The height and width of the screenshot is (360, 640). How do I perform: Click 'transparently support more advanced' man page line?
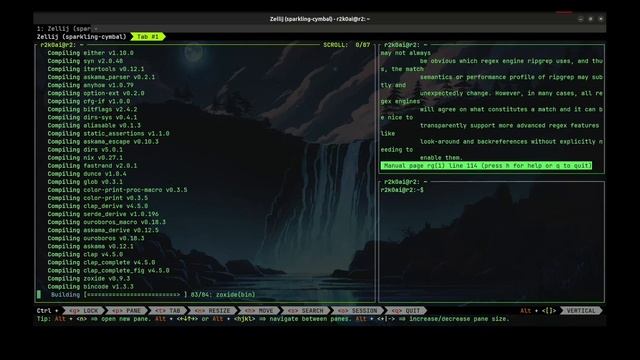[x=509, y=126]
